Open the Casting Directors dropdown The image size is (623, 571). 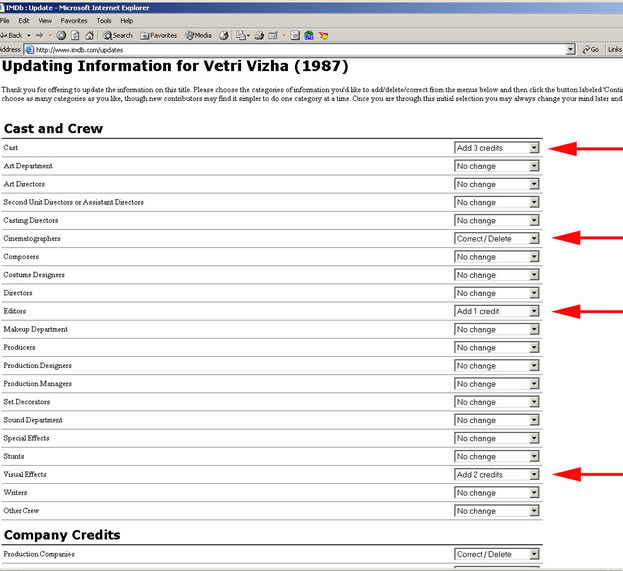[x=497, y=221]
